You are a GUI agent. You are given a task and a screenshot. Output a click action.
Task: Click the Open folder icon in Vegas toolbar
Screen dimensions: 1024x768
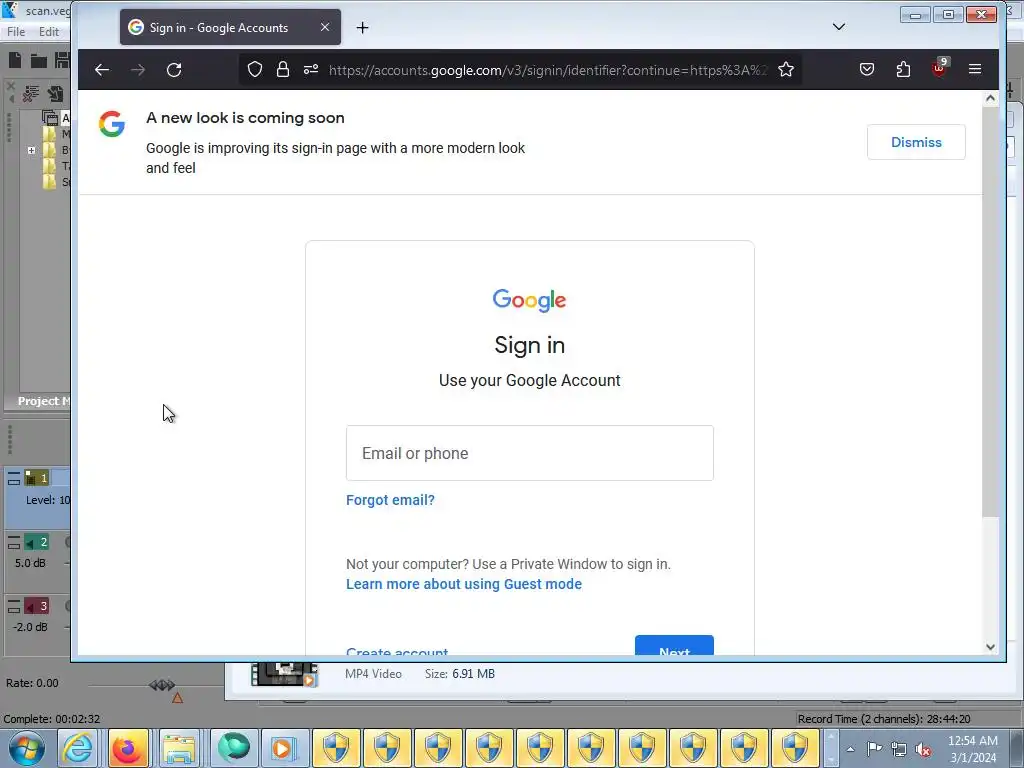pyautogui.click(x=39, y=61)
